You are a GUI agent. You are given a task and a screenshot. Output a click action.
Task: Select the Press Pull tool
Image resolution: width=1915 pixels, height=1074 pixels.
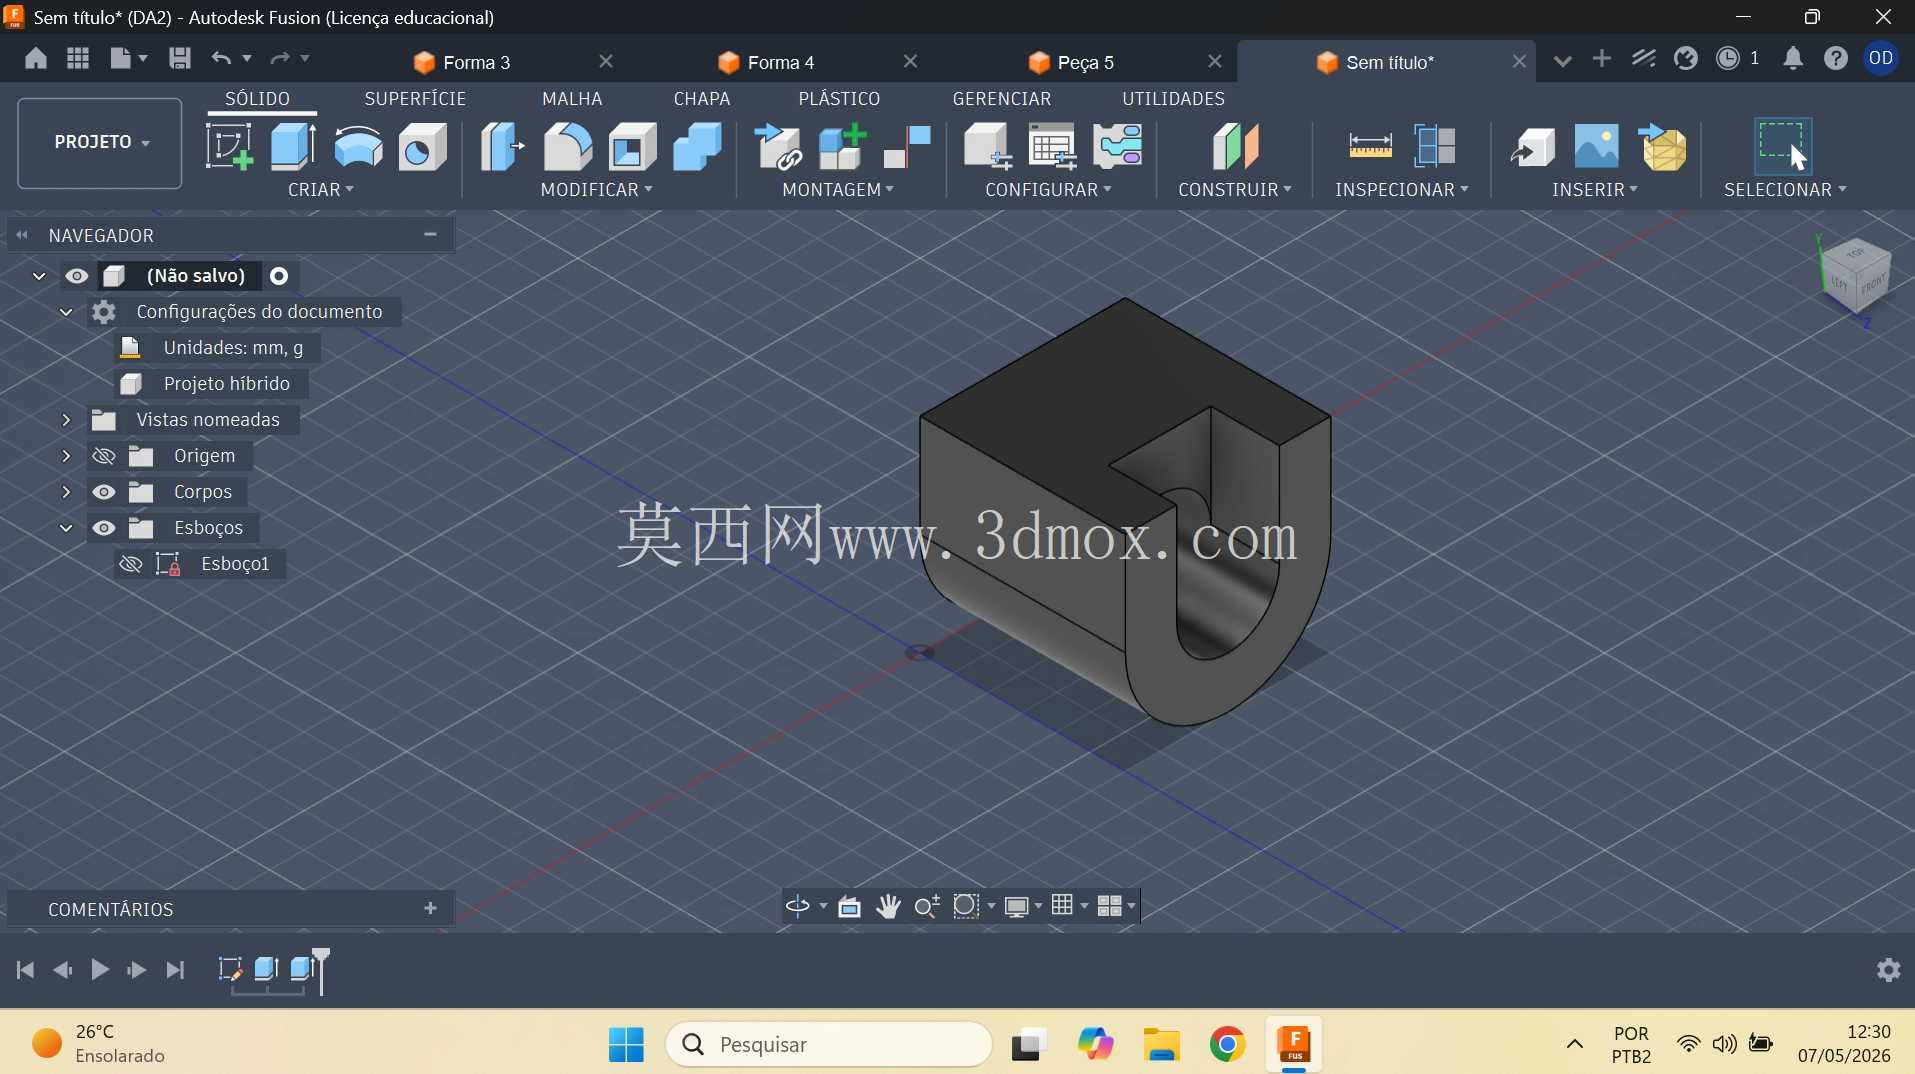502,146
